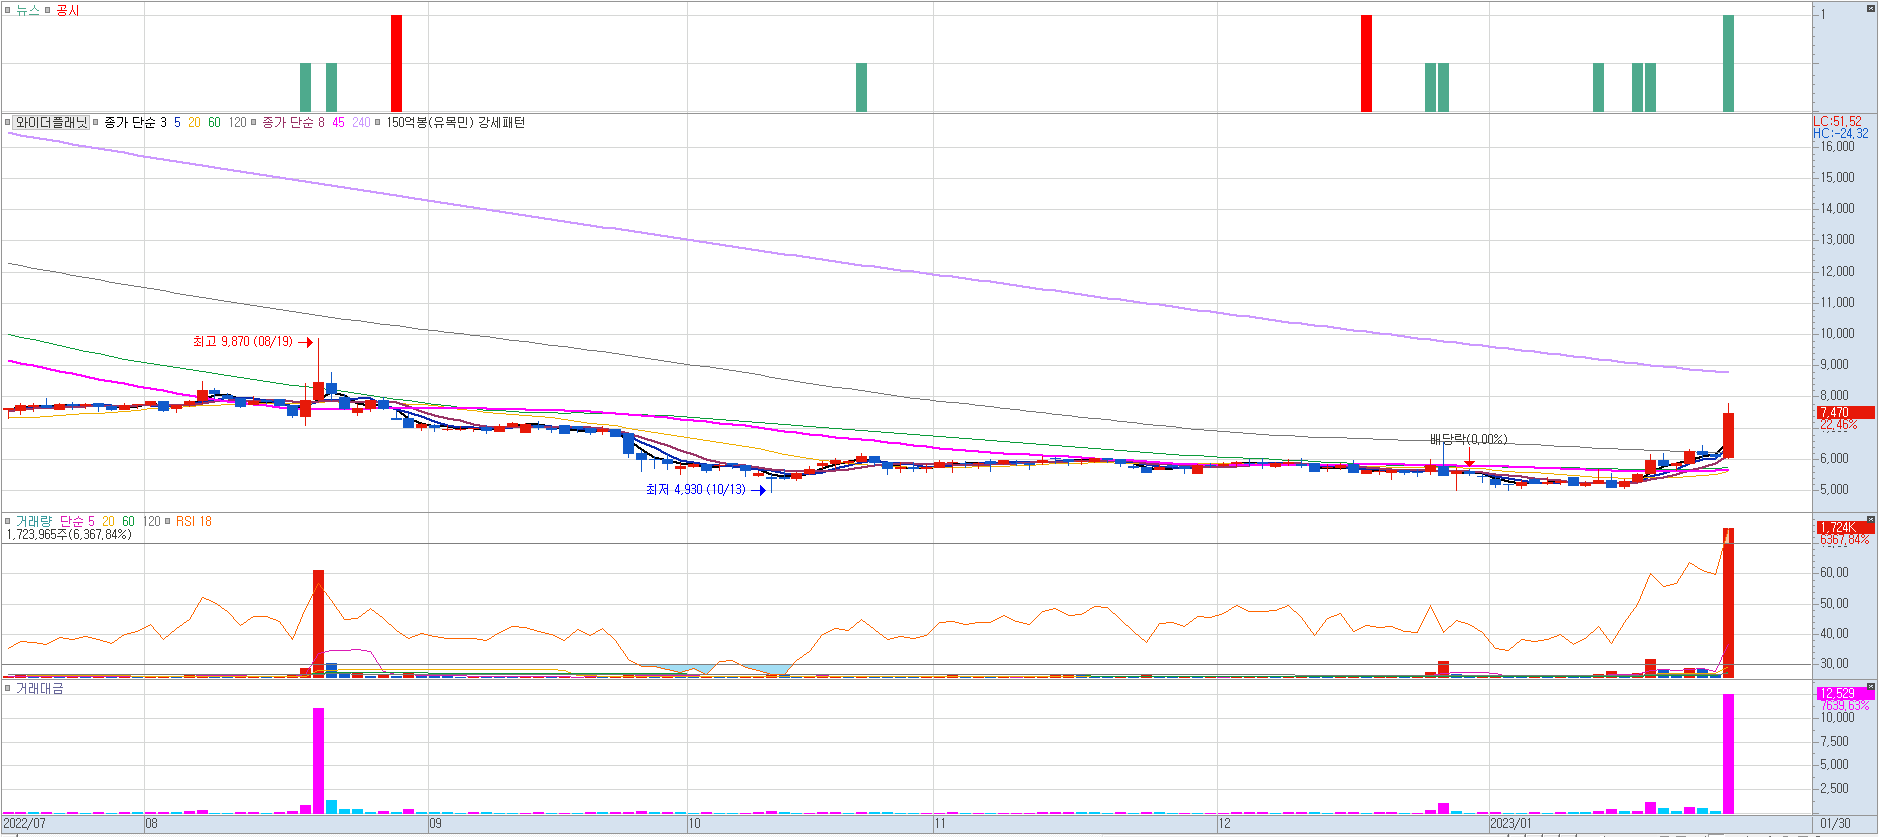Click the 최저 4,930 (10/13) low marker
The width and height of the screenshot is (1879, 837).
tap(706, 490)
